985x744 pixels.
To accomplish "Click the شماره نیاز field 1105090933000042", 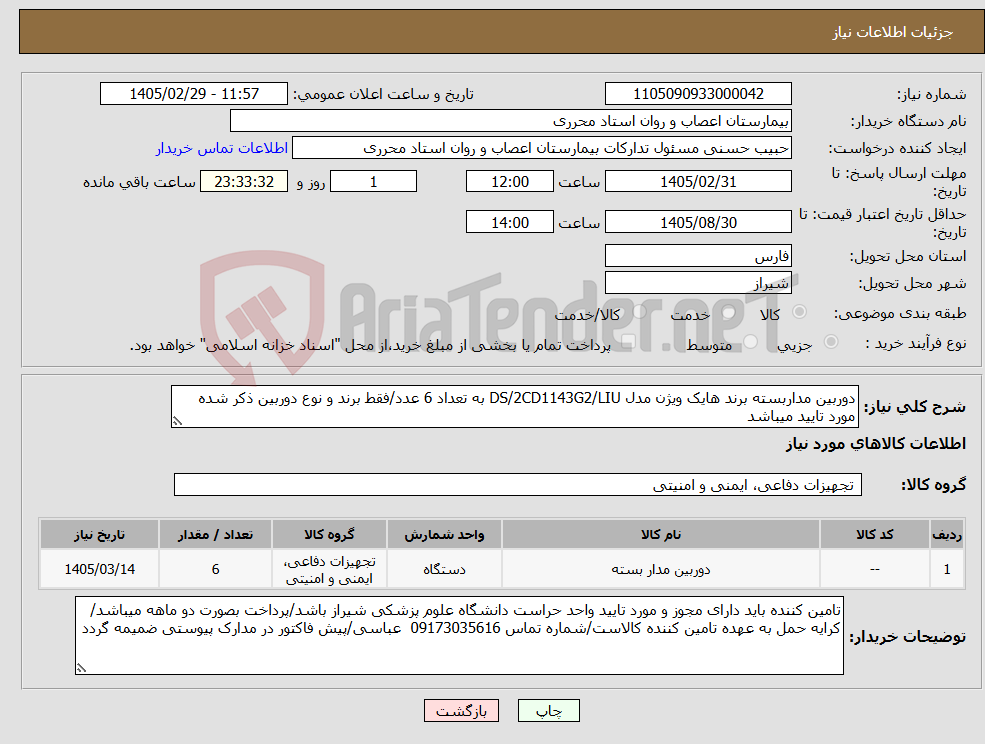I will (698, 94).
